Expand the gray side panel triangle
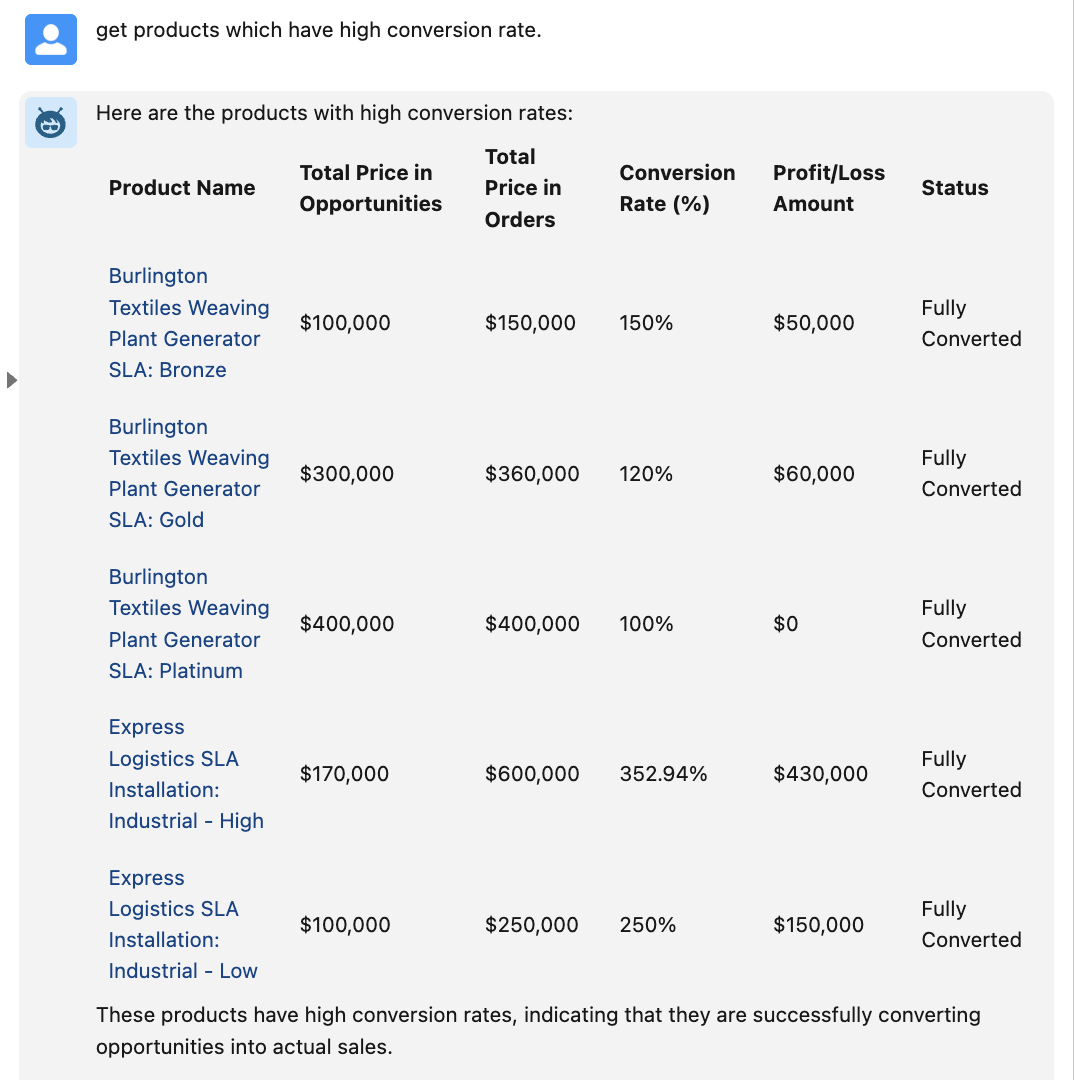The height and width of the screenshot is (1080, 1074). [x=12, y=380]
